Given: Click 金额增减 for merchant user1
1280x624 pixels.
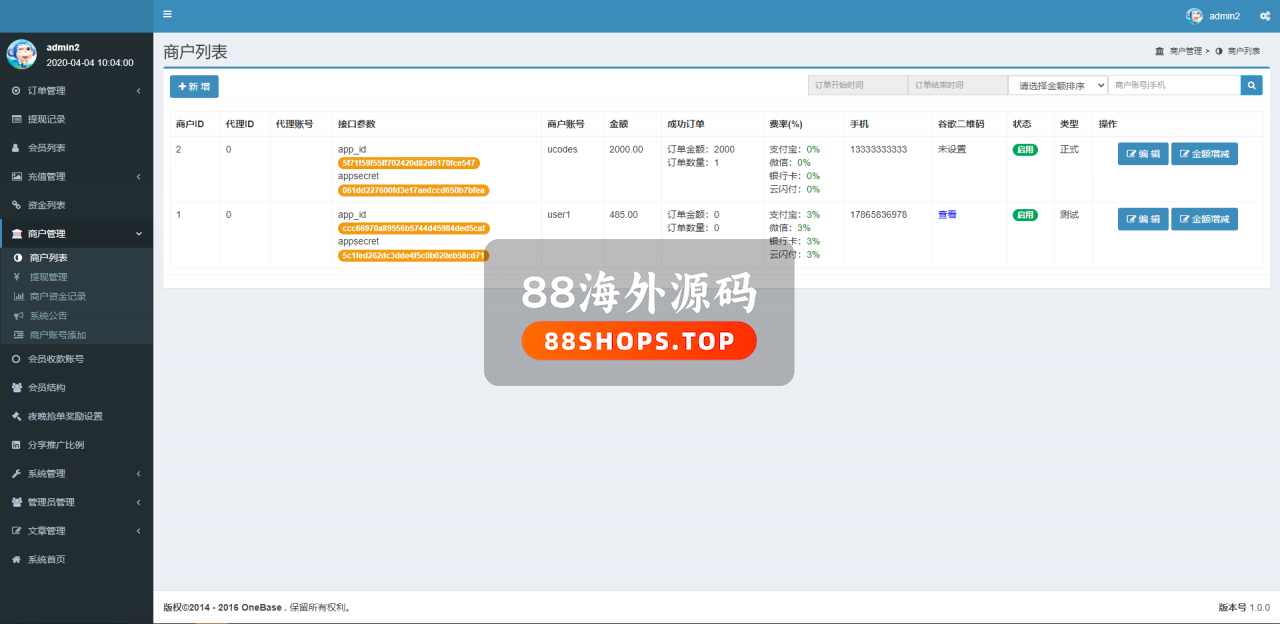Looking at the screenshot, I should (x=1204, y=219).
